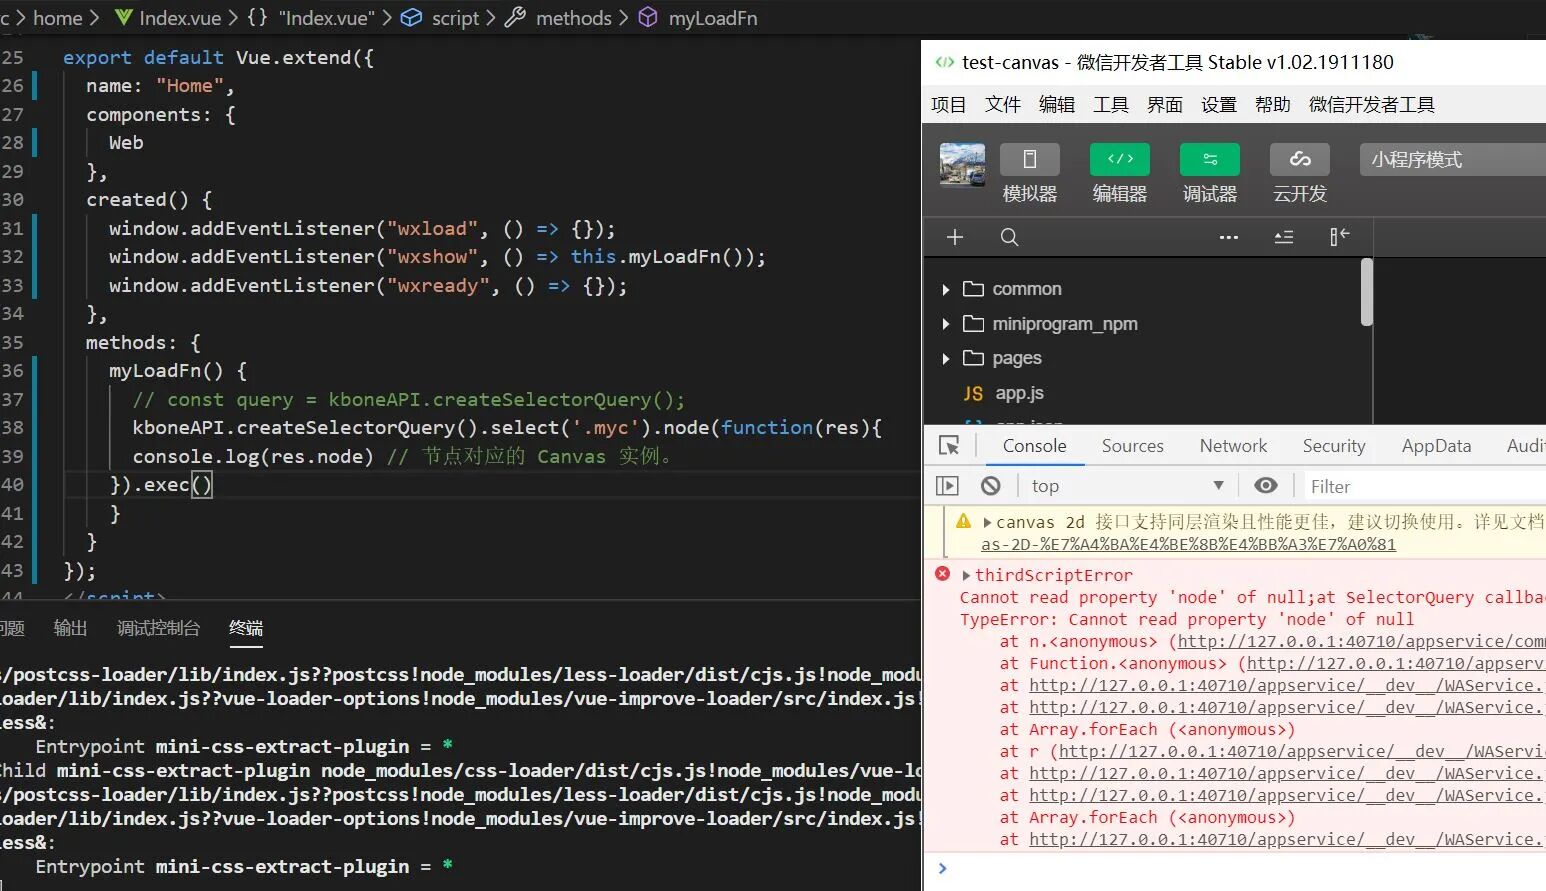Screen dimensions: 1546x891
Task: Click the red error circle icon
Action: point(942,574)
